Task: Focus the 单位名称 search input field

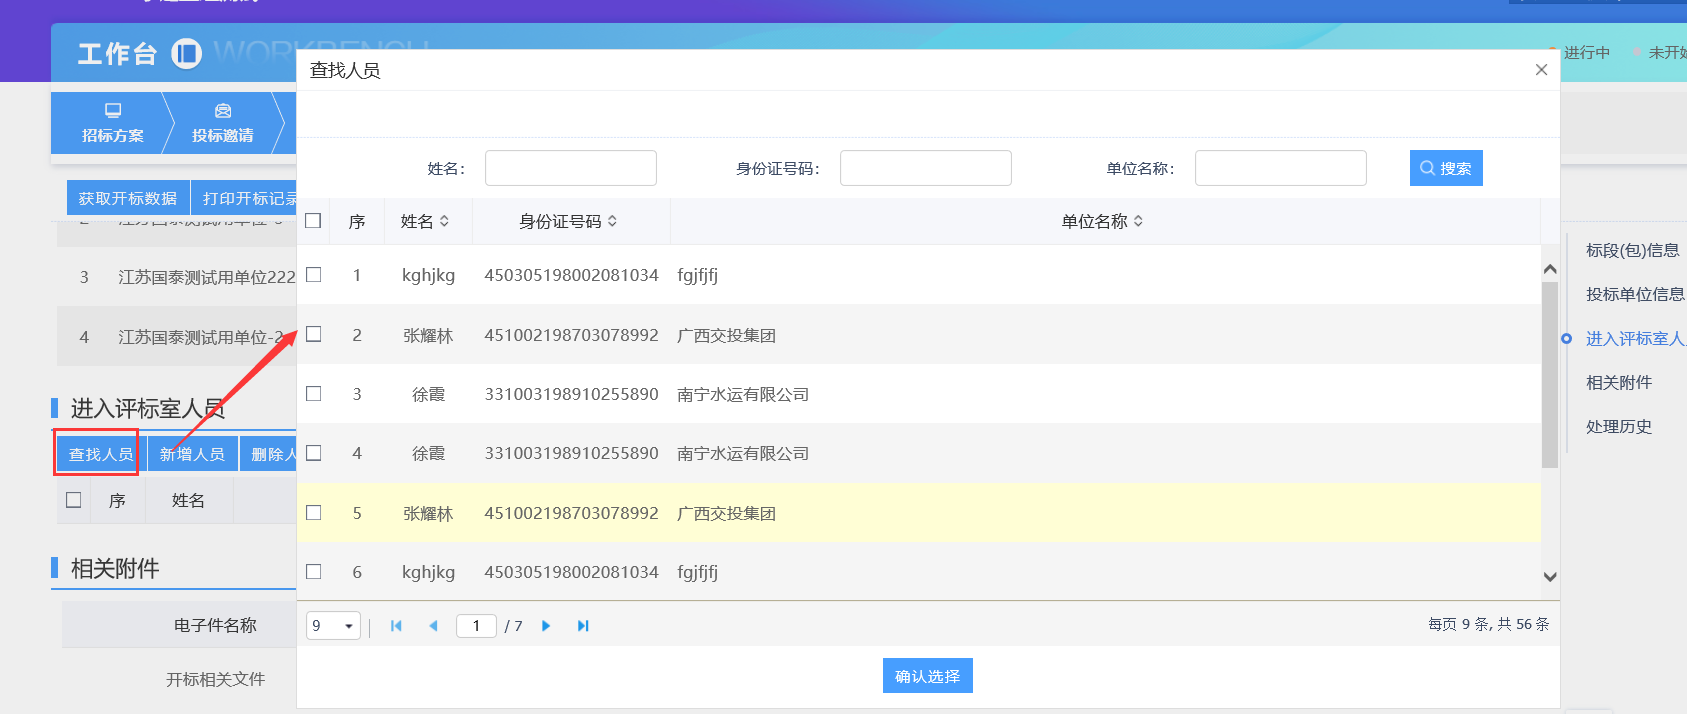Action: click(x=1280, y=168)
